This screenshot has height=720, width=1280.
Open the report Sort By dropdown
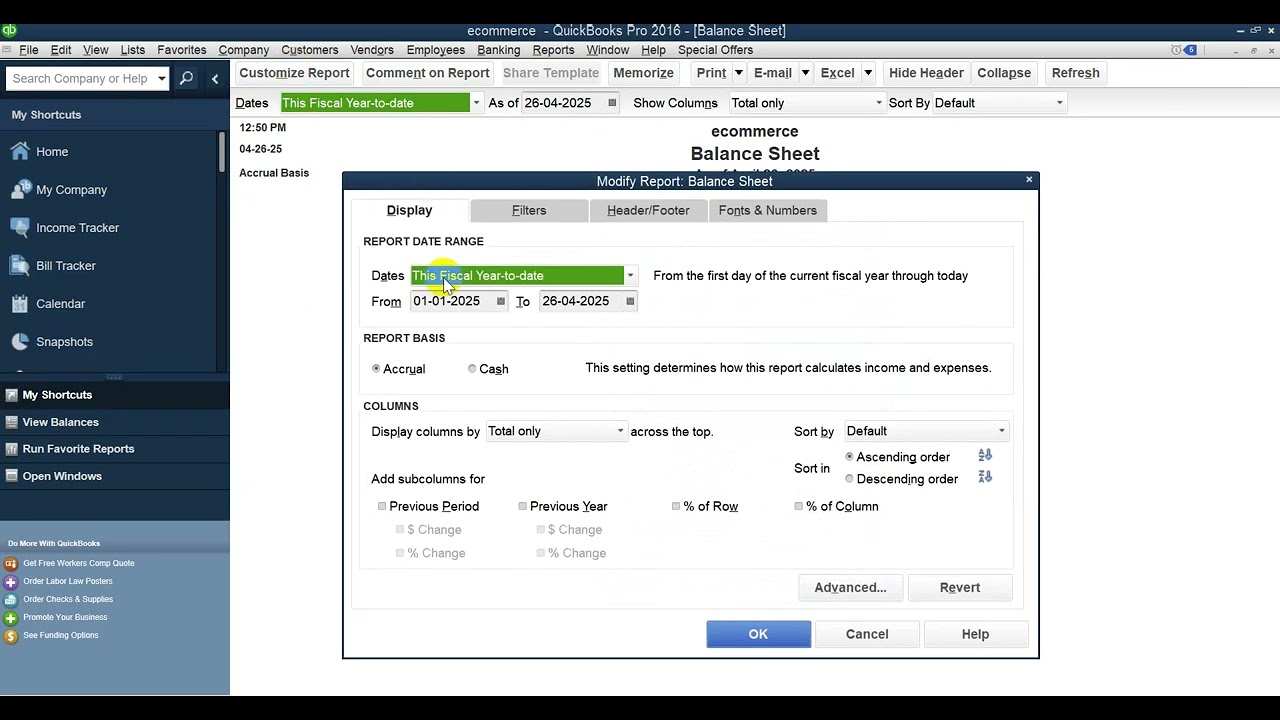tap(1060, 103)
